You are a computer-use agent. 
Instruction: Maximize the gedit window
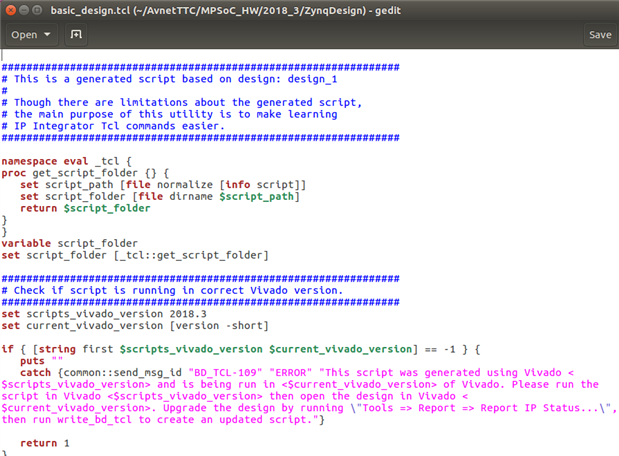tap(37, 10)
